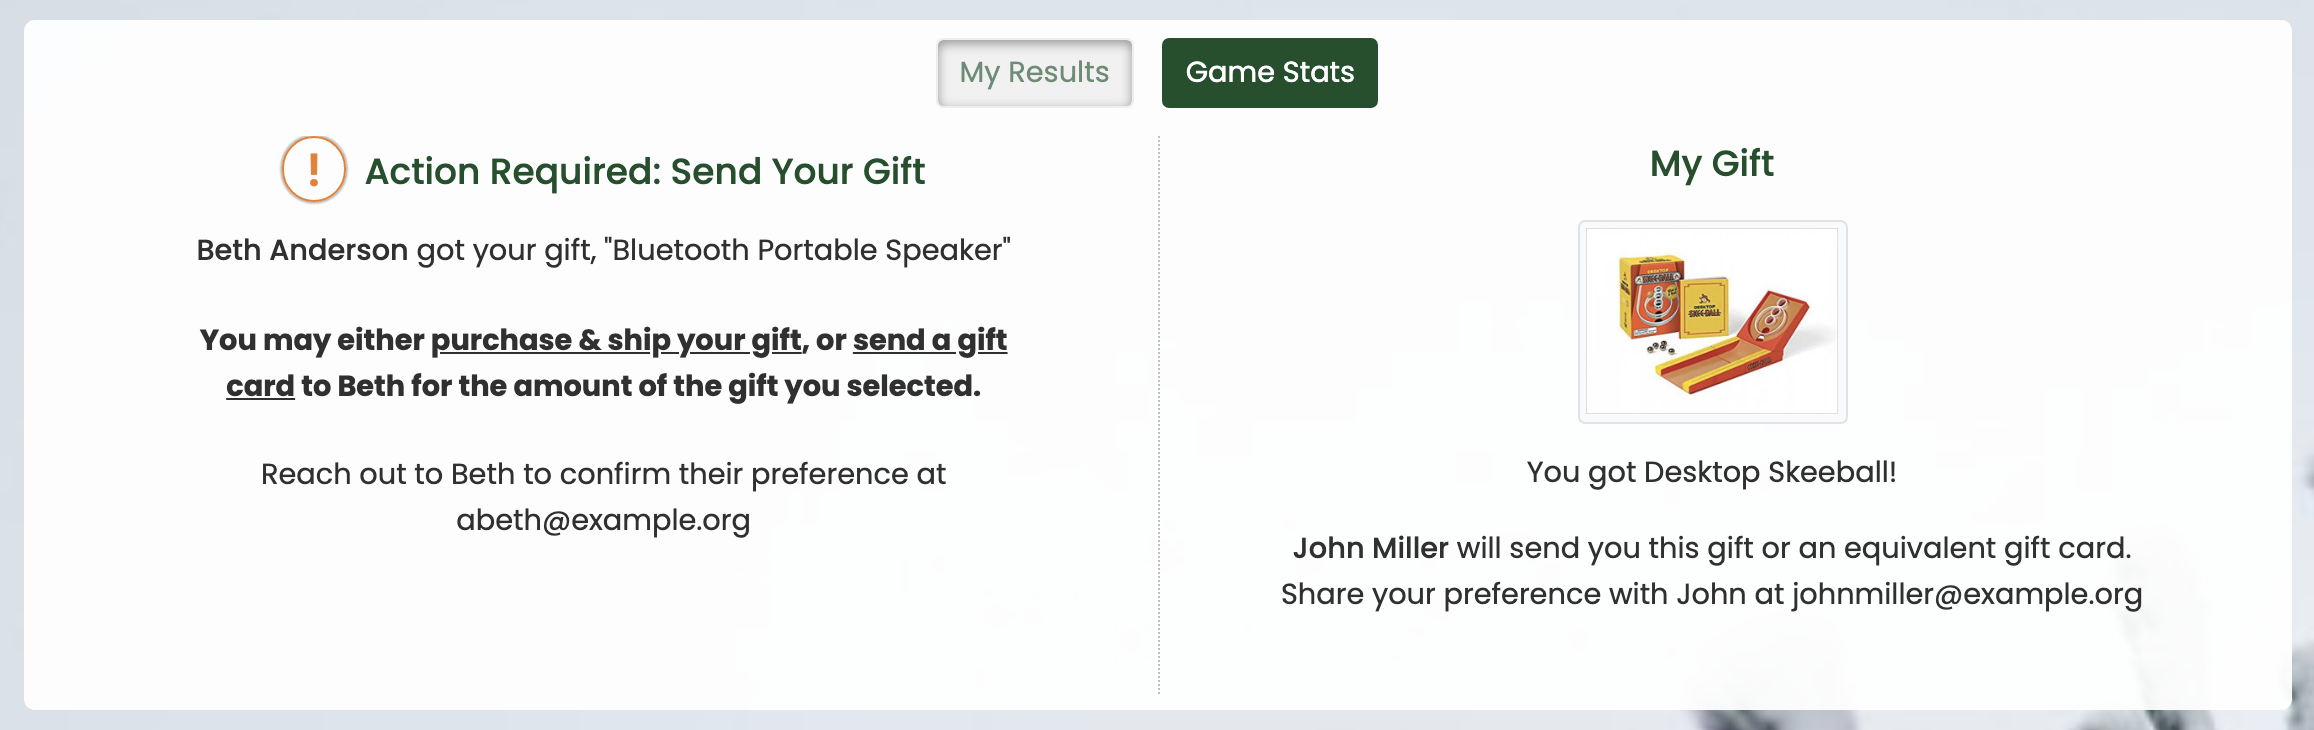Screen dimensions: 2314x730
Task: Switch to the My Results tab
Action: (1034, 73)
